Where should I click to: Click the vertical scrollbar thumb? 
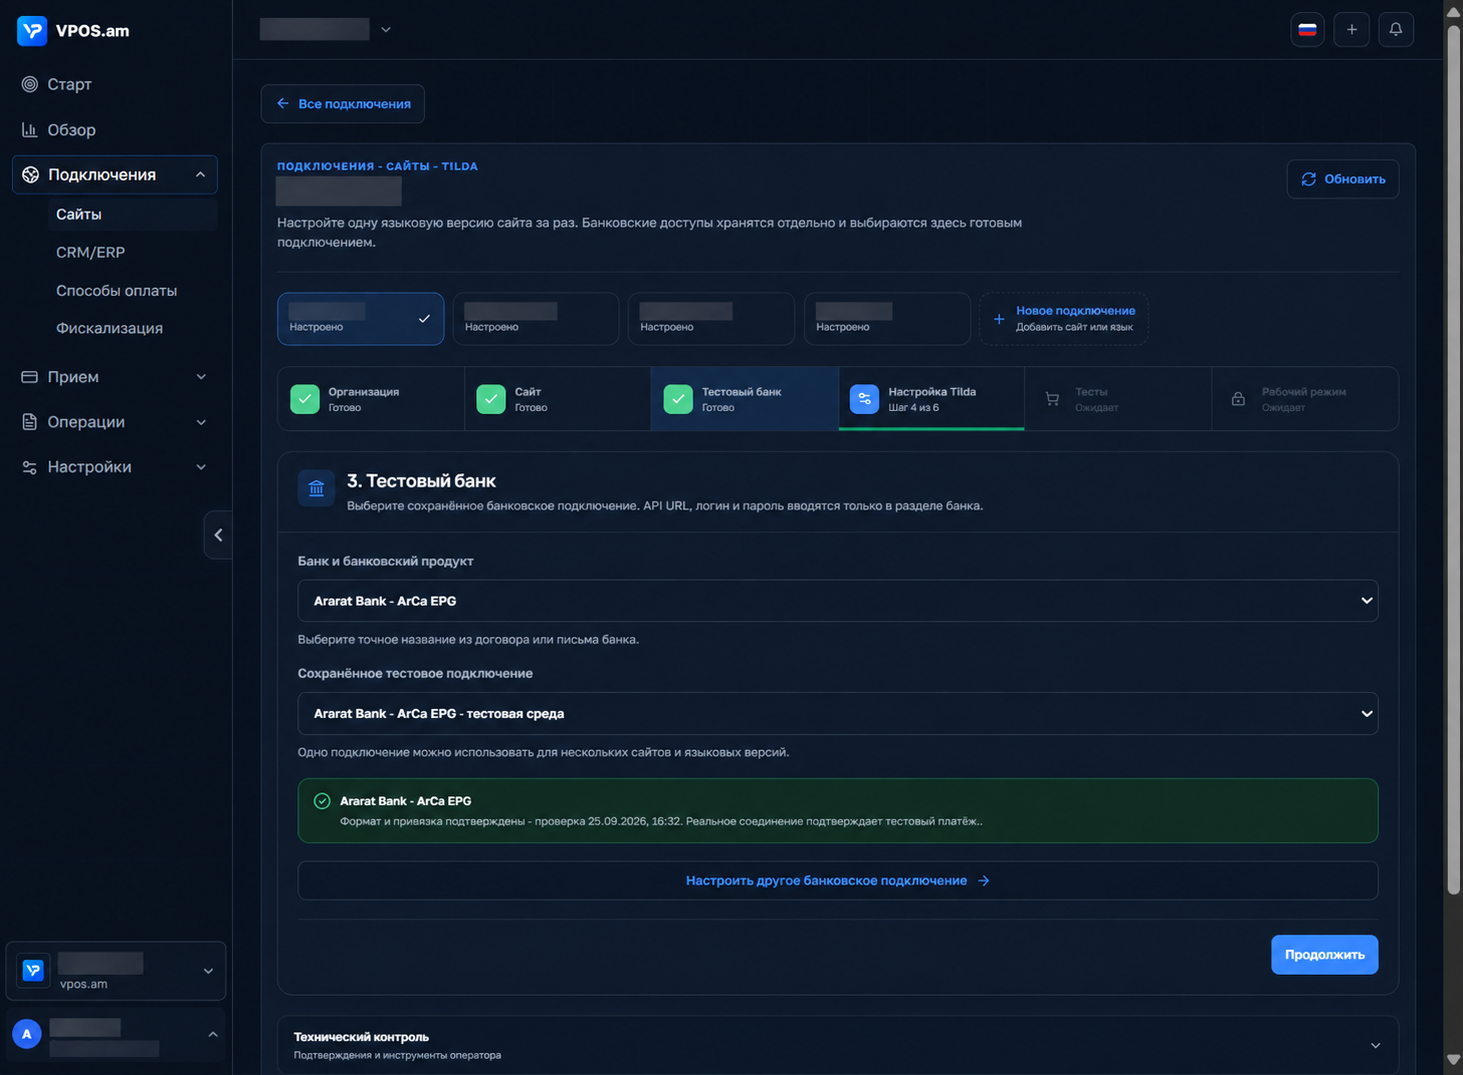(x=1453, y=460)
